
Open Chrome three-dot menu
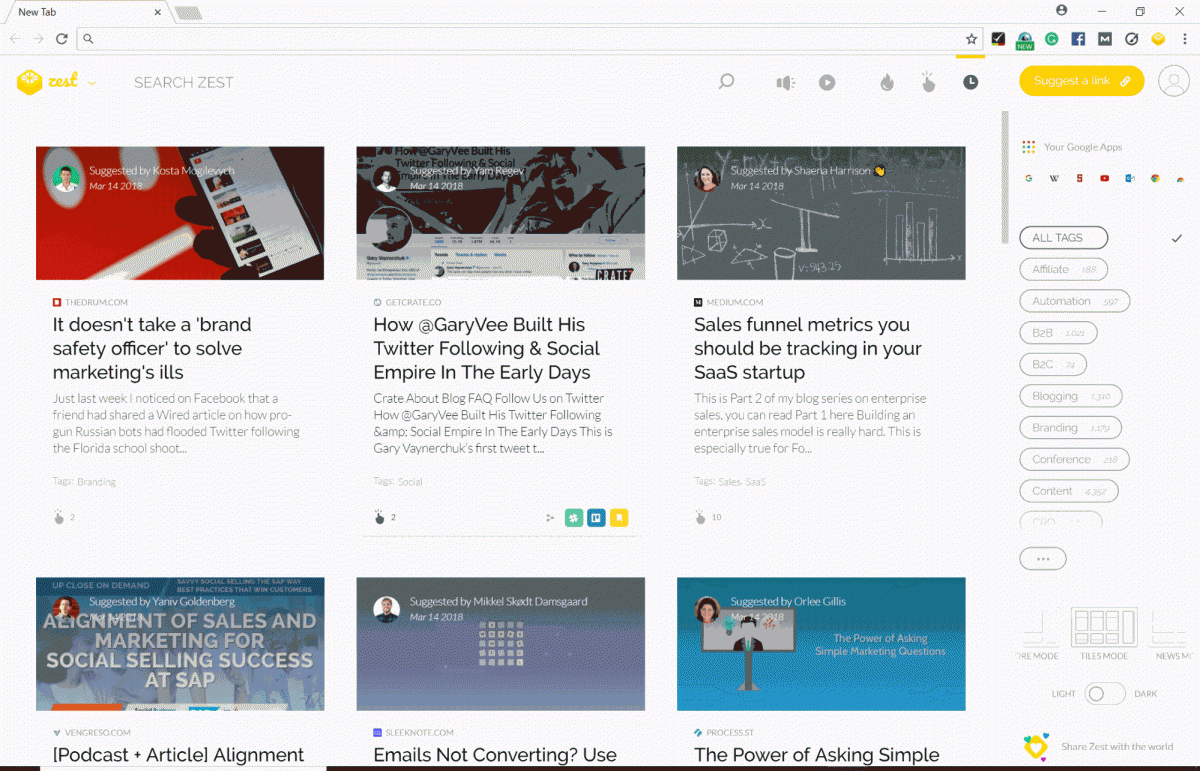coord(1184,39)
